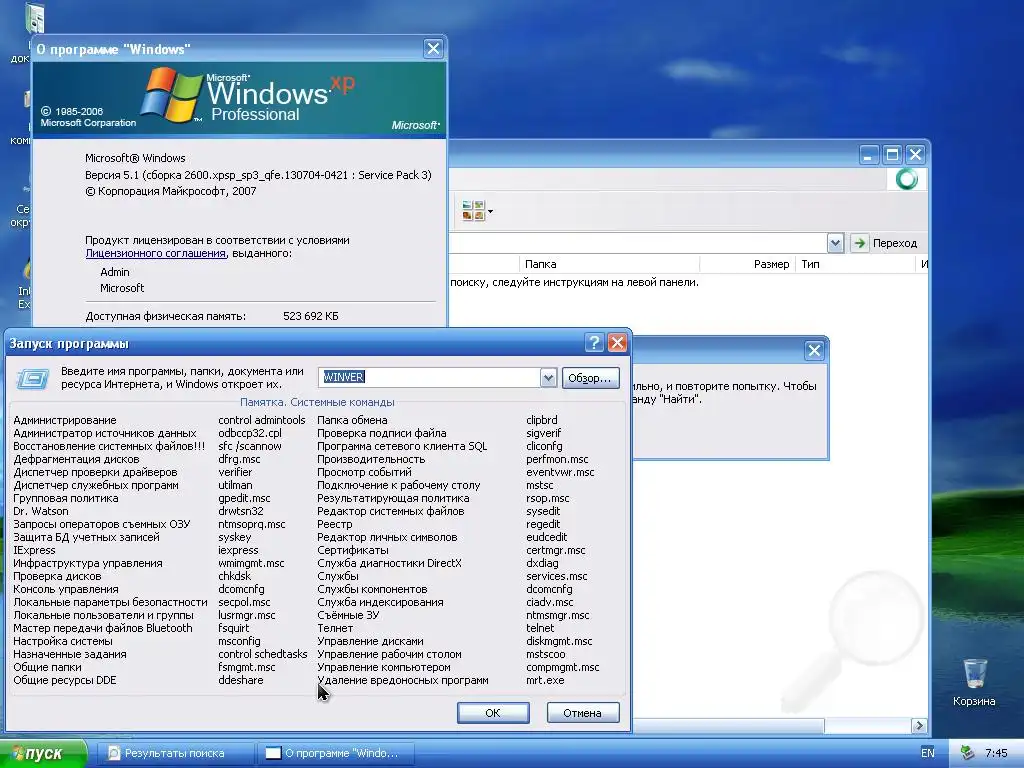Click the Переход go button label

pyautogui.click(x=895, y=243)
